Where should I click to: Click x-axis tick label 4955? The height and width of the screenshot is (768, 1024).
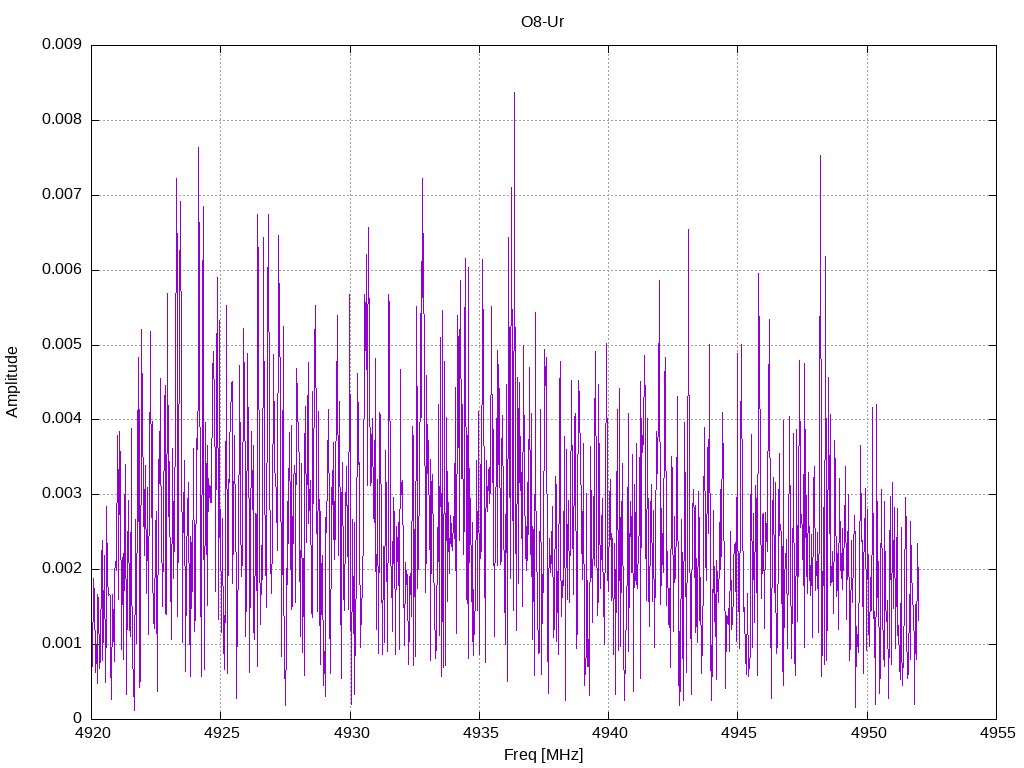pos(998,733)
